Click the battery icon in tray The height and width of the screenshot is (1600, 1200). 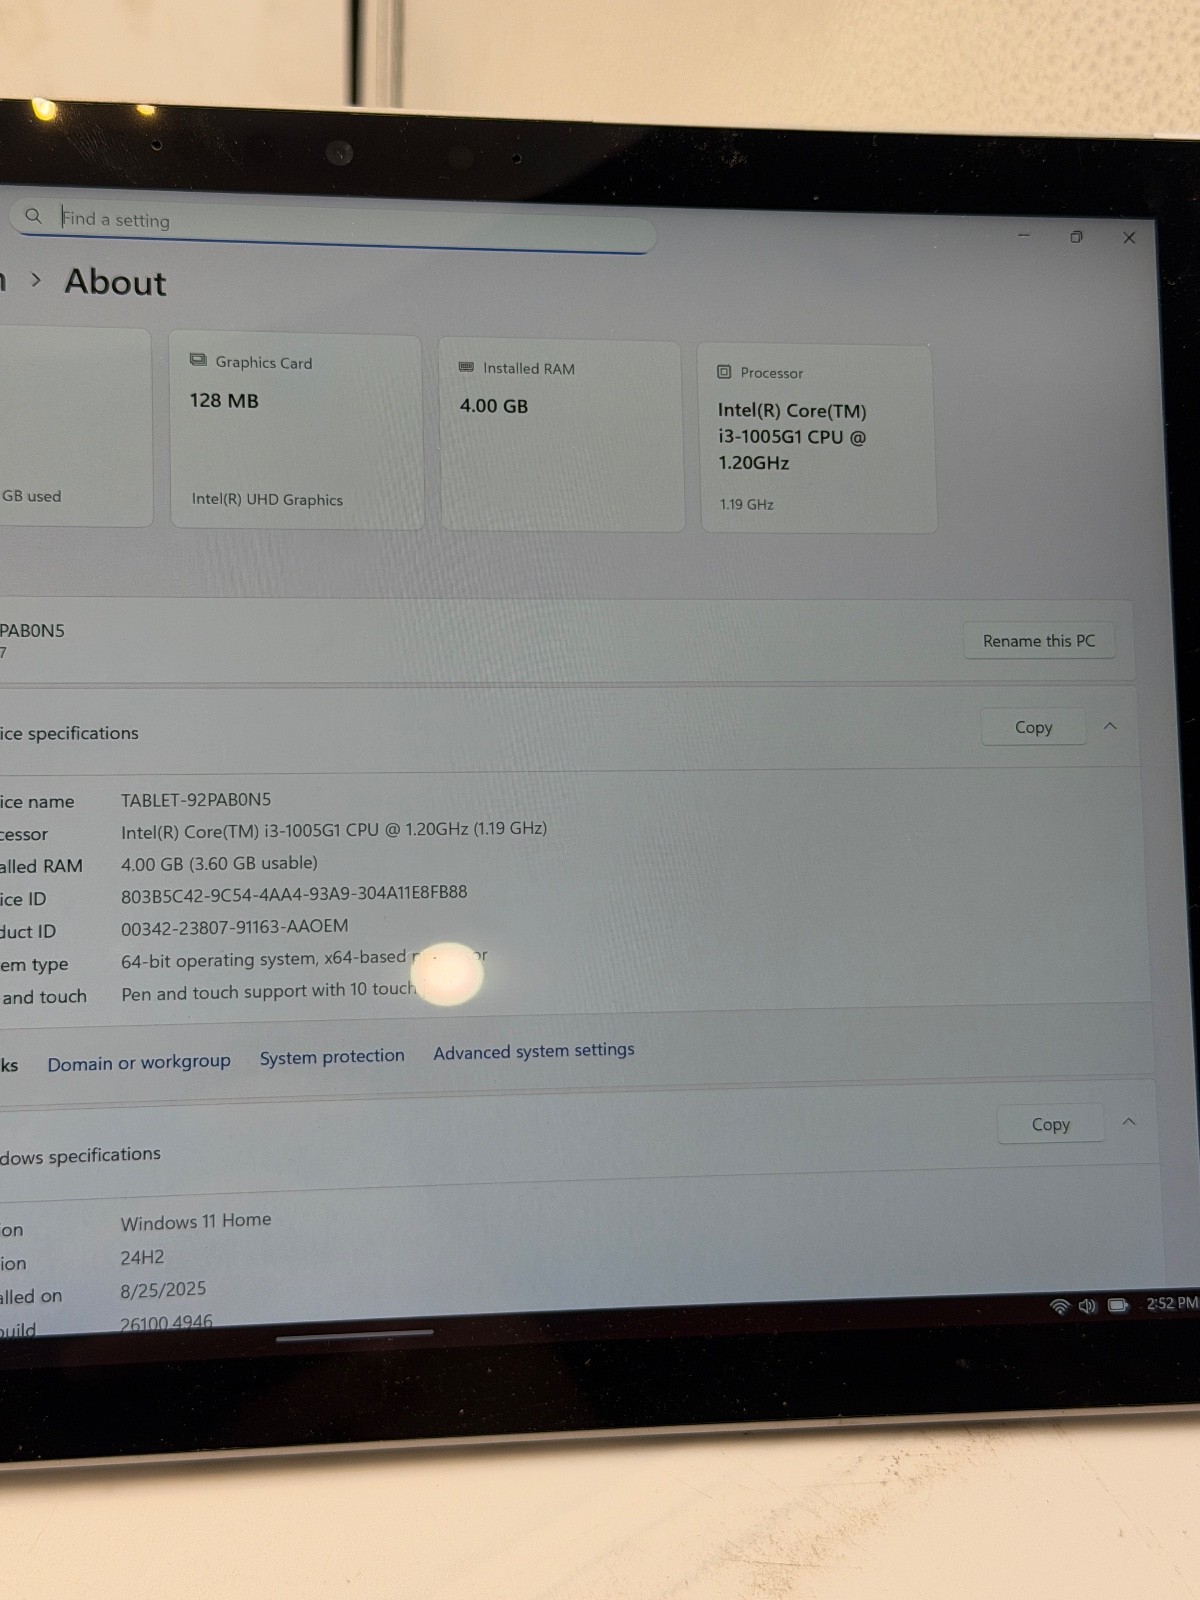[1118, 1305]
